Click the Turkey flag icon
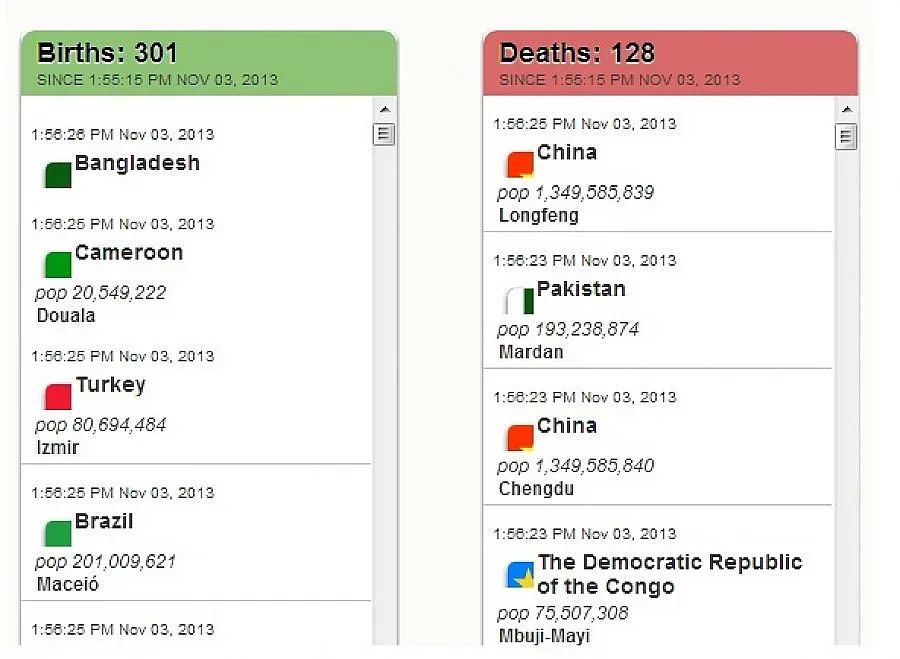The image size is (900, 659). coord(58,396)
